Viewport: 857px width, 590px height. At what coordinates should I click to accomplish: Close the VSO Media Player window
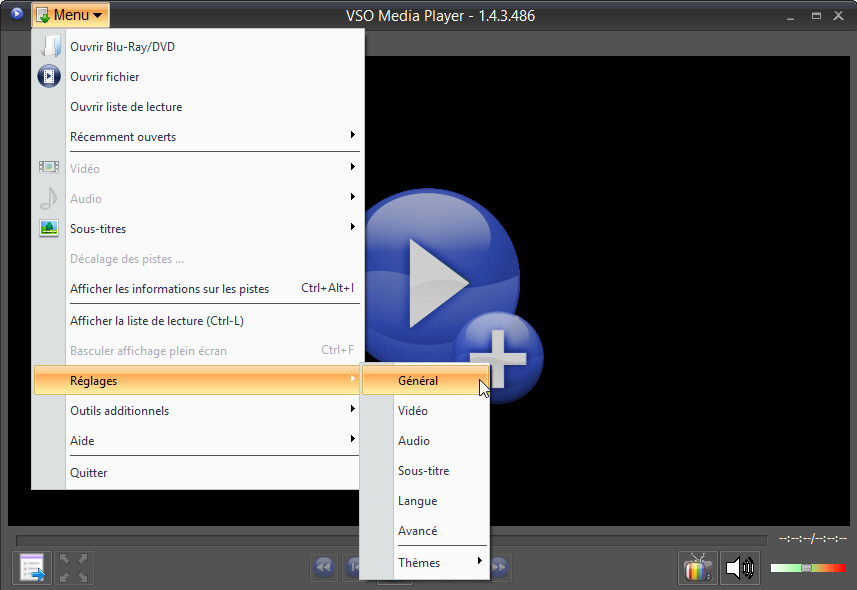coord(838,16)
